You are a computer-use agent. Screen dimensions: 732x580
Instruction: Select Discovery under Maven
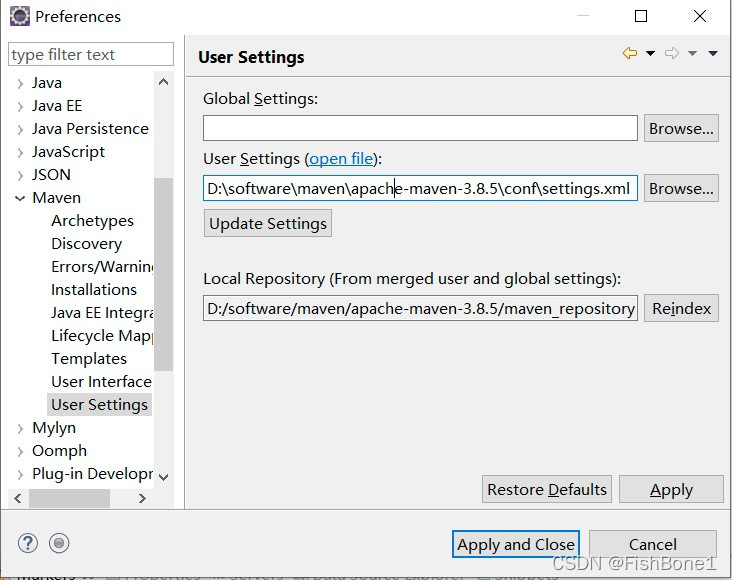pos(86,243)
